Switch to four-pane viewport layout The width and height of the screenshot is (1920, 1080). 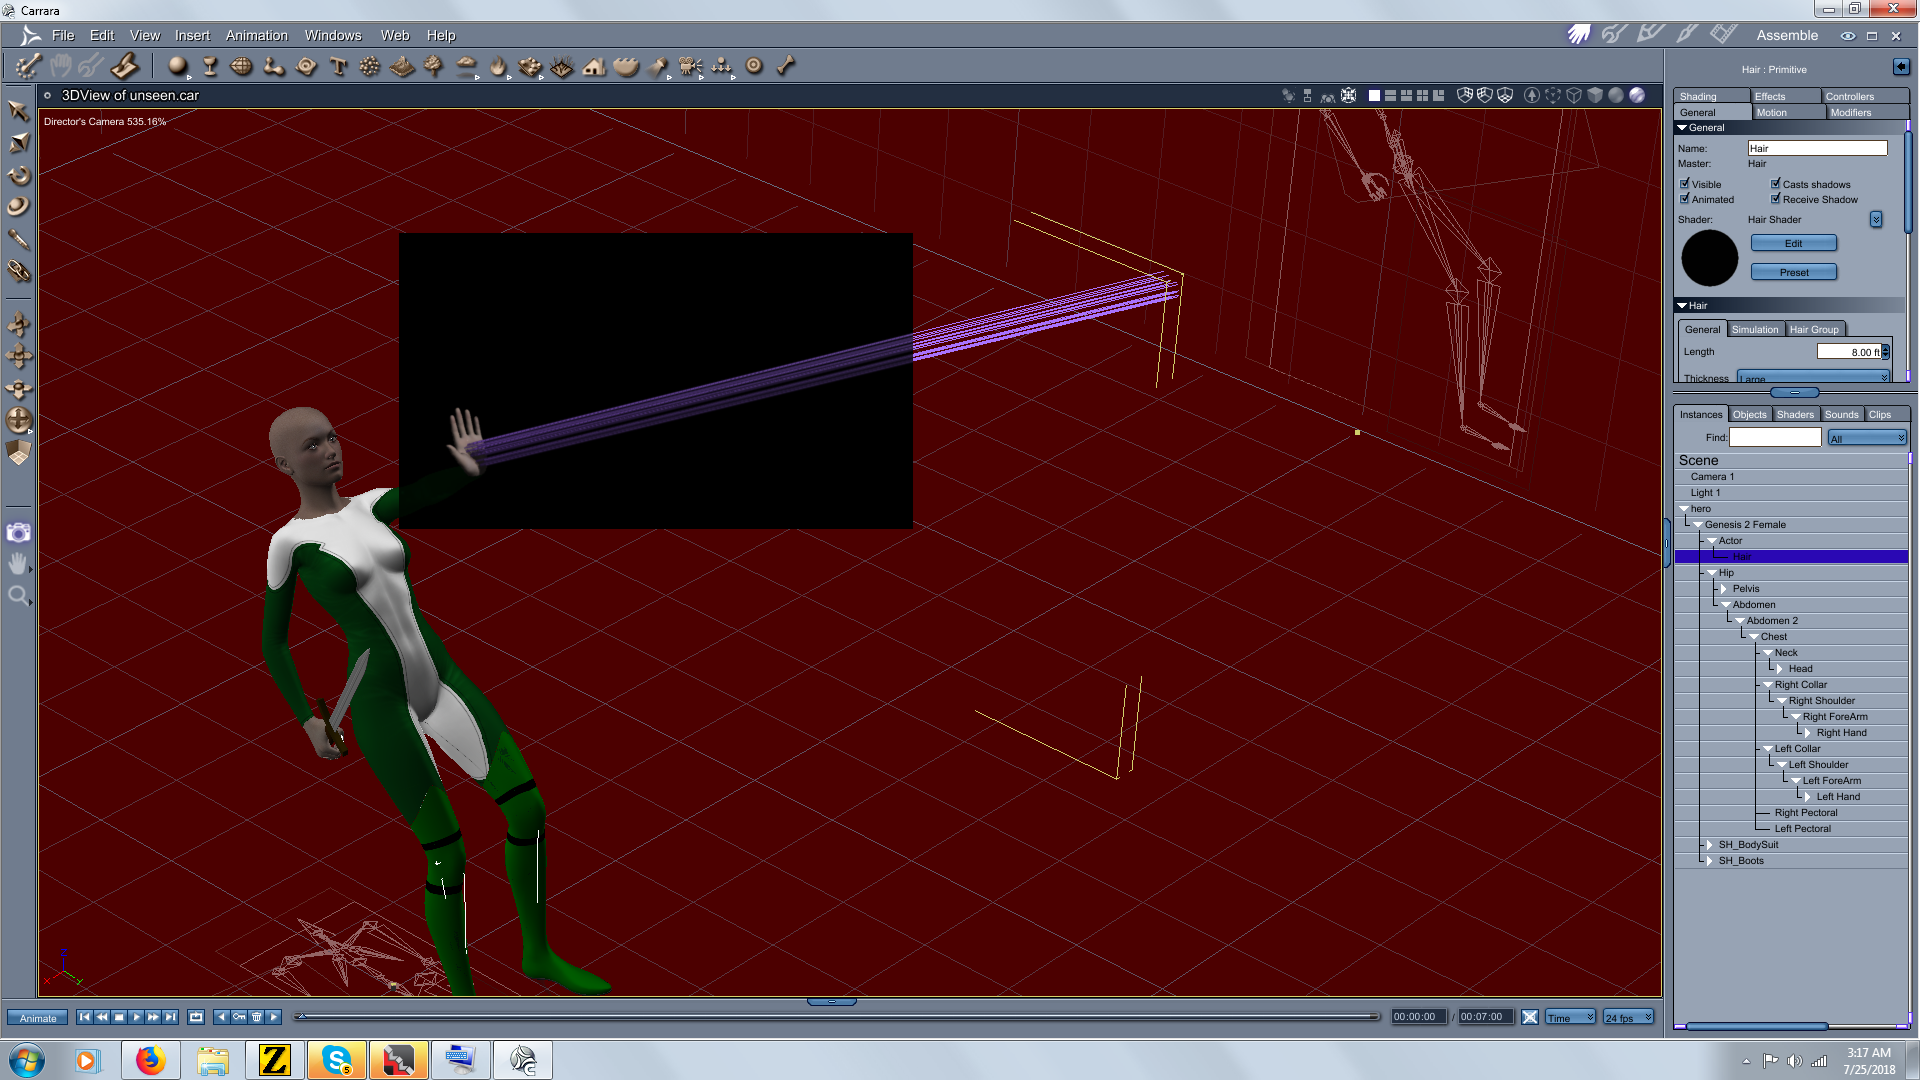point(1422,96)
